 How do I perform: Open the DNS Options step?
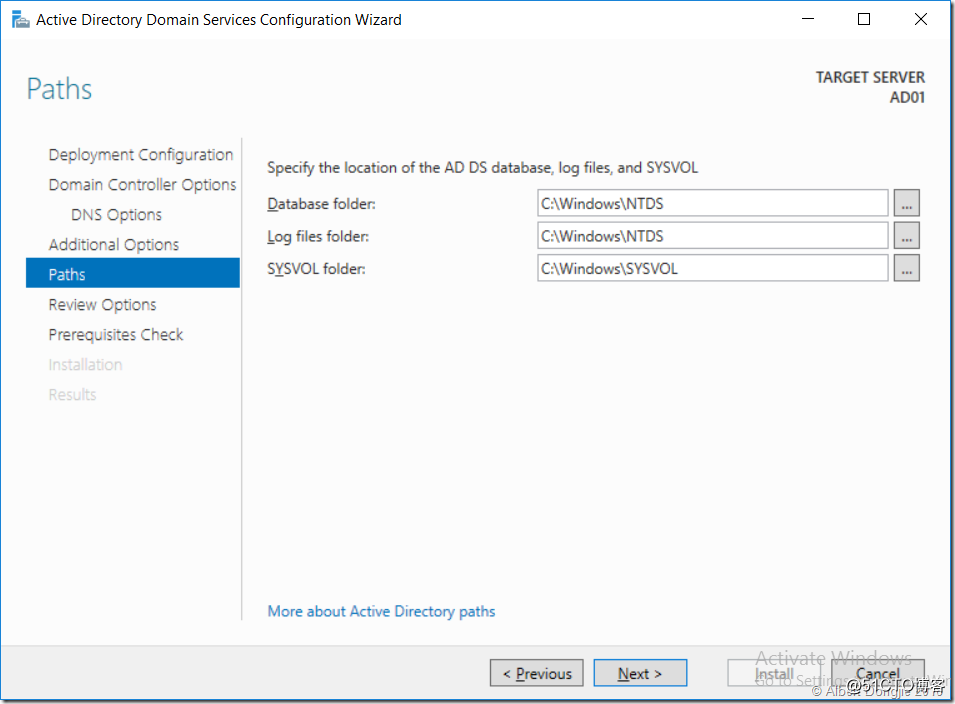pos(116,214)
